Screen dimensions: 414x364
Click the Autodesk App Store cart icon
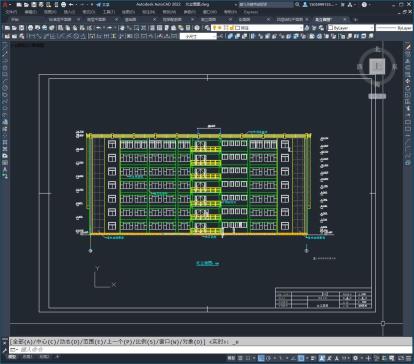343,5
